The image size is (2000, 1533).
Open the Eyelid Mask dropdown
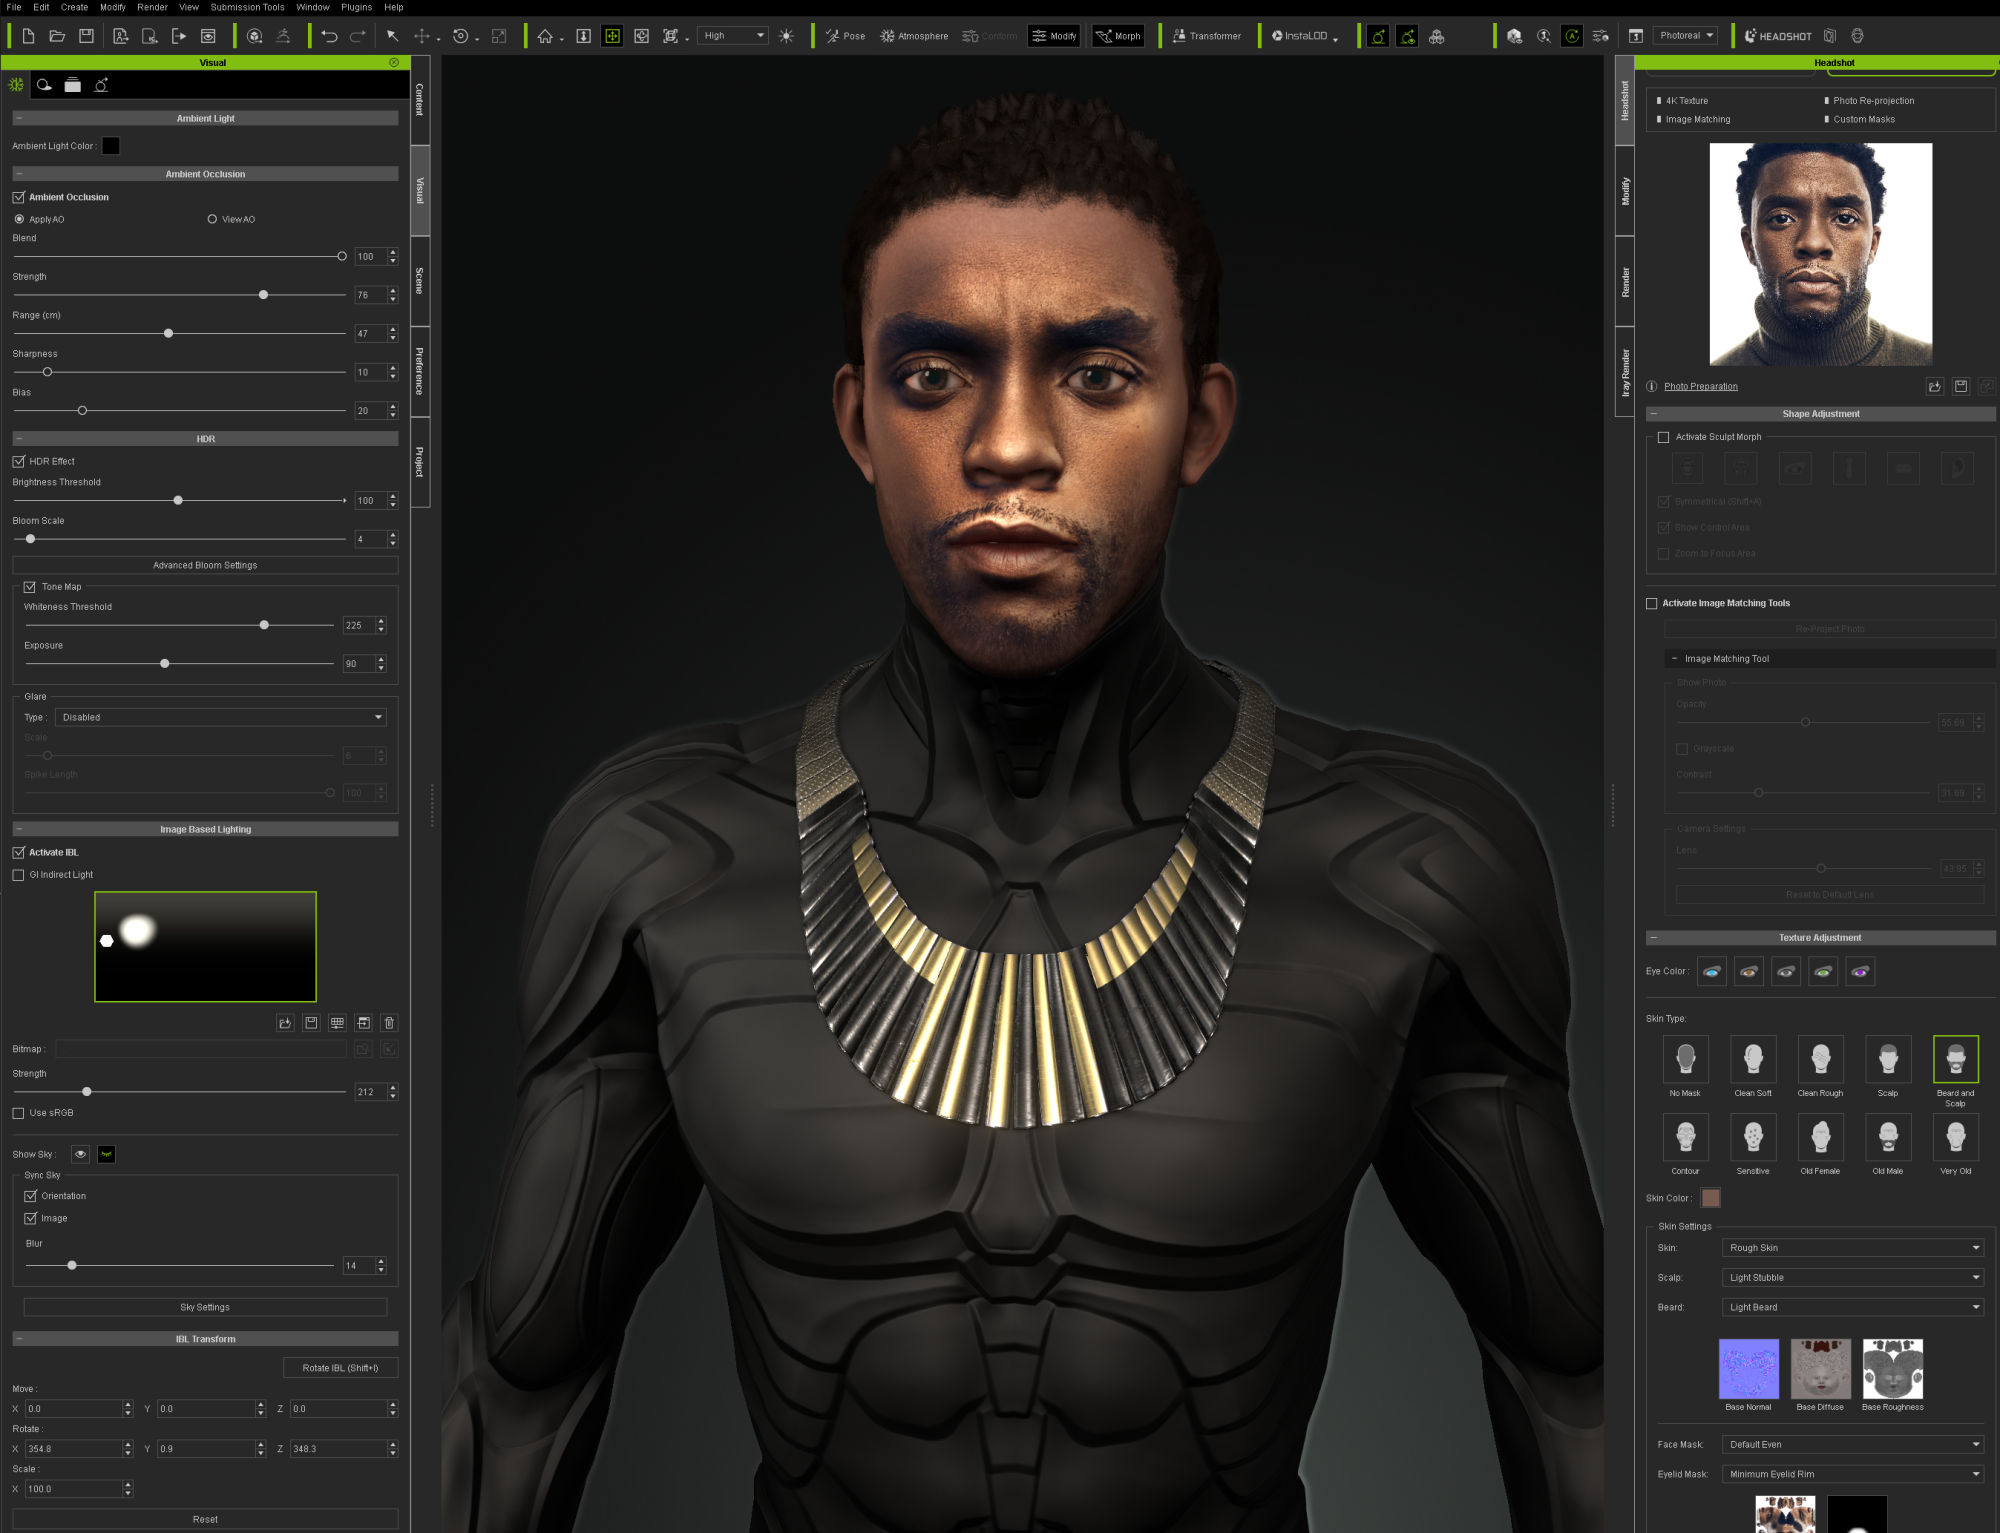[x=1853, y=1474]
